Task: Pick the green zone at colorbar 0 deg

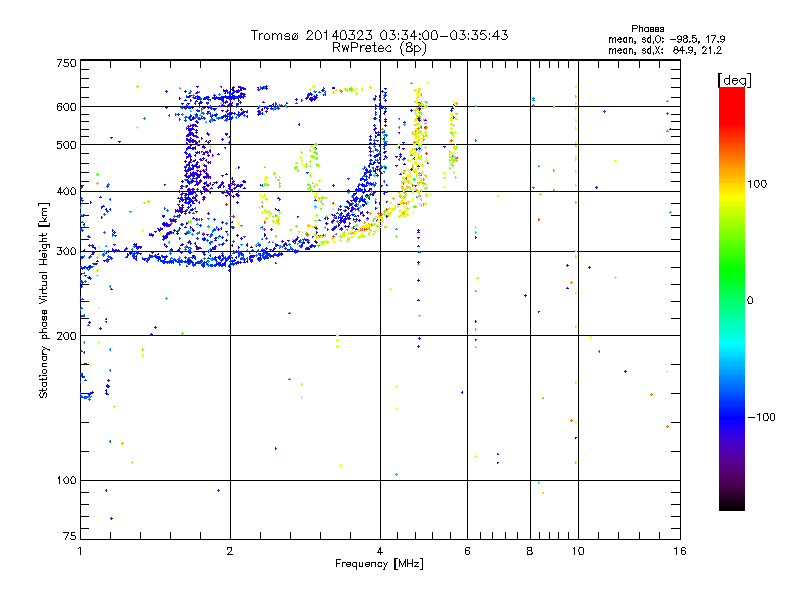Action: coord(732,300)
